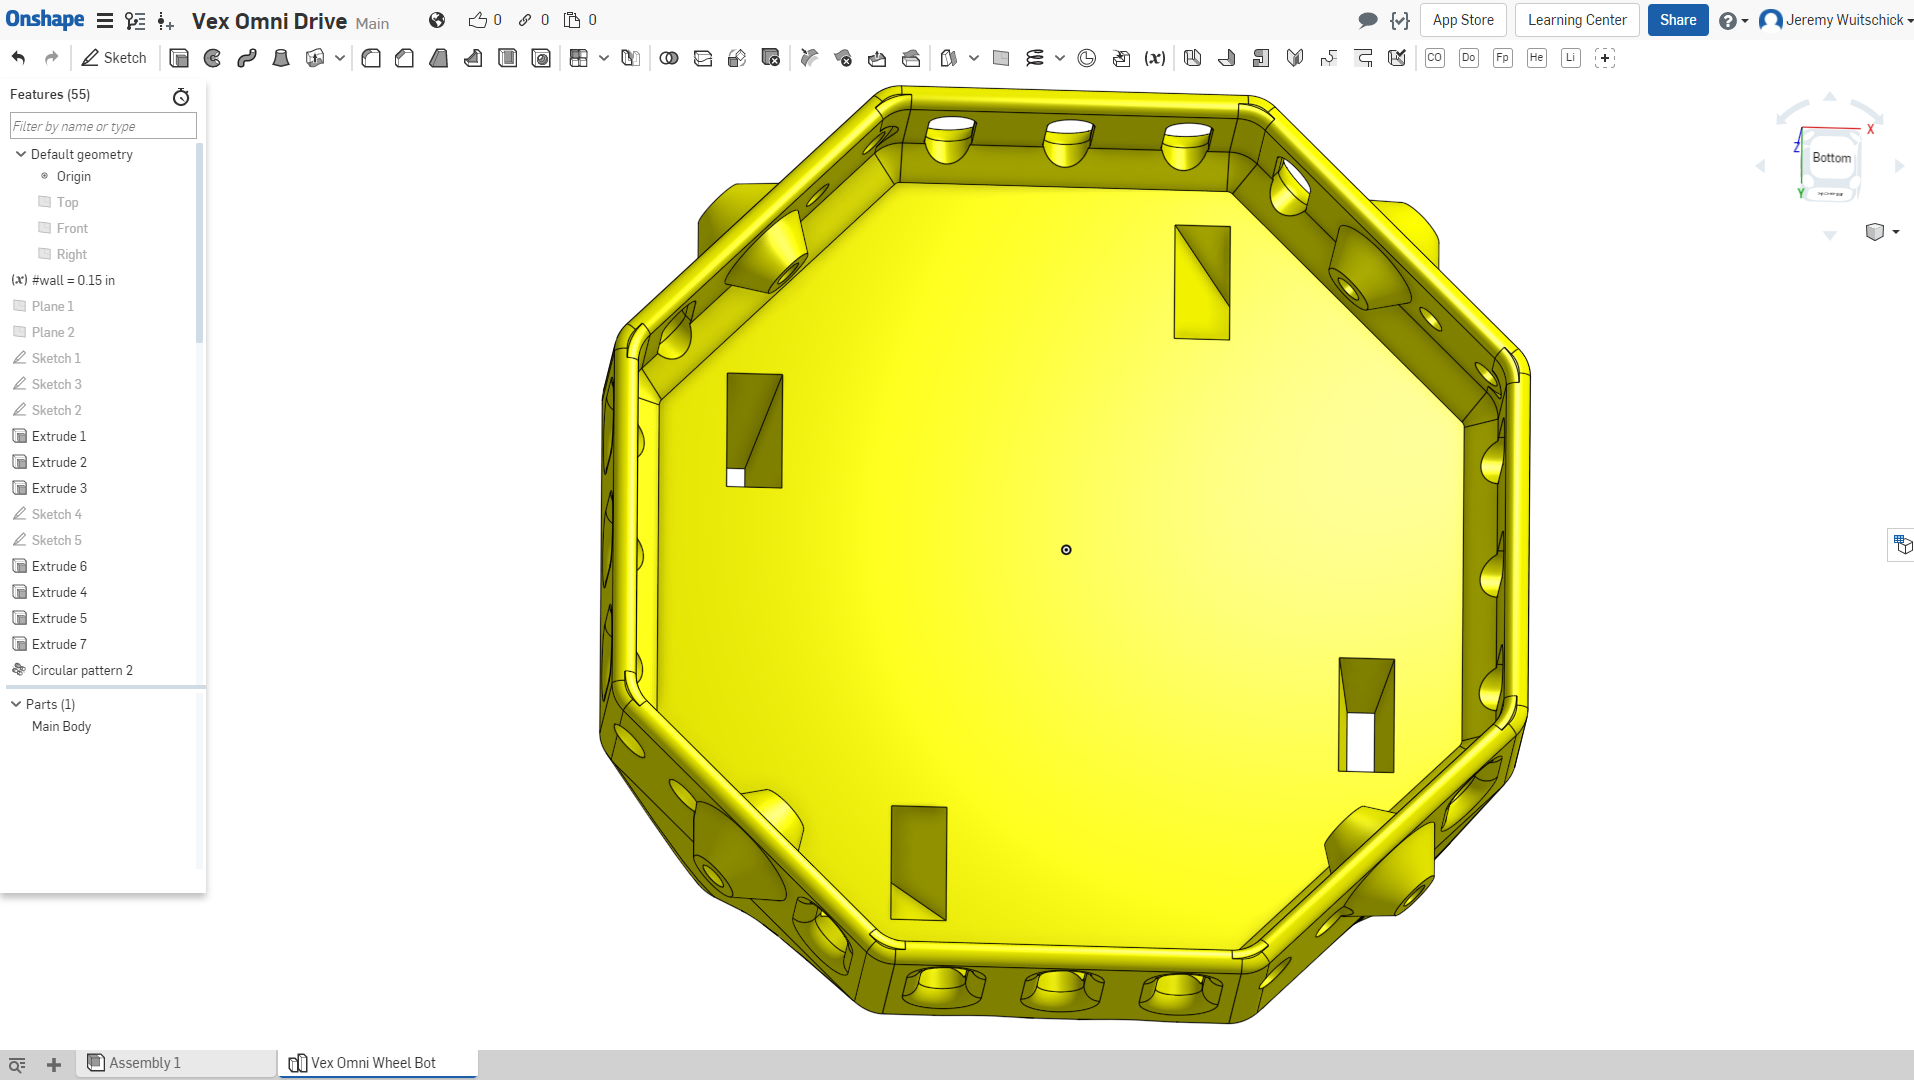Select the Split tool

click(703, 58)
